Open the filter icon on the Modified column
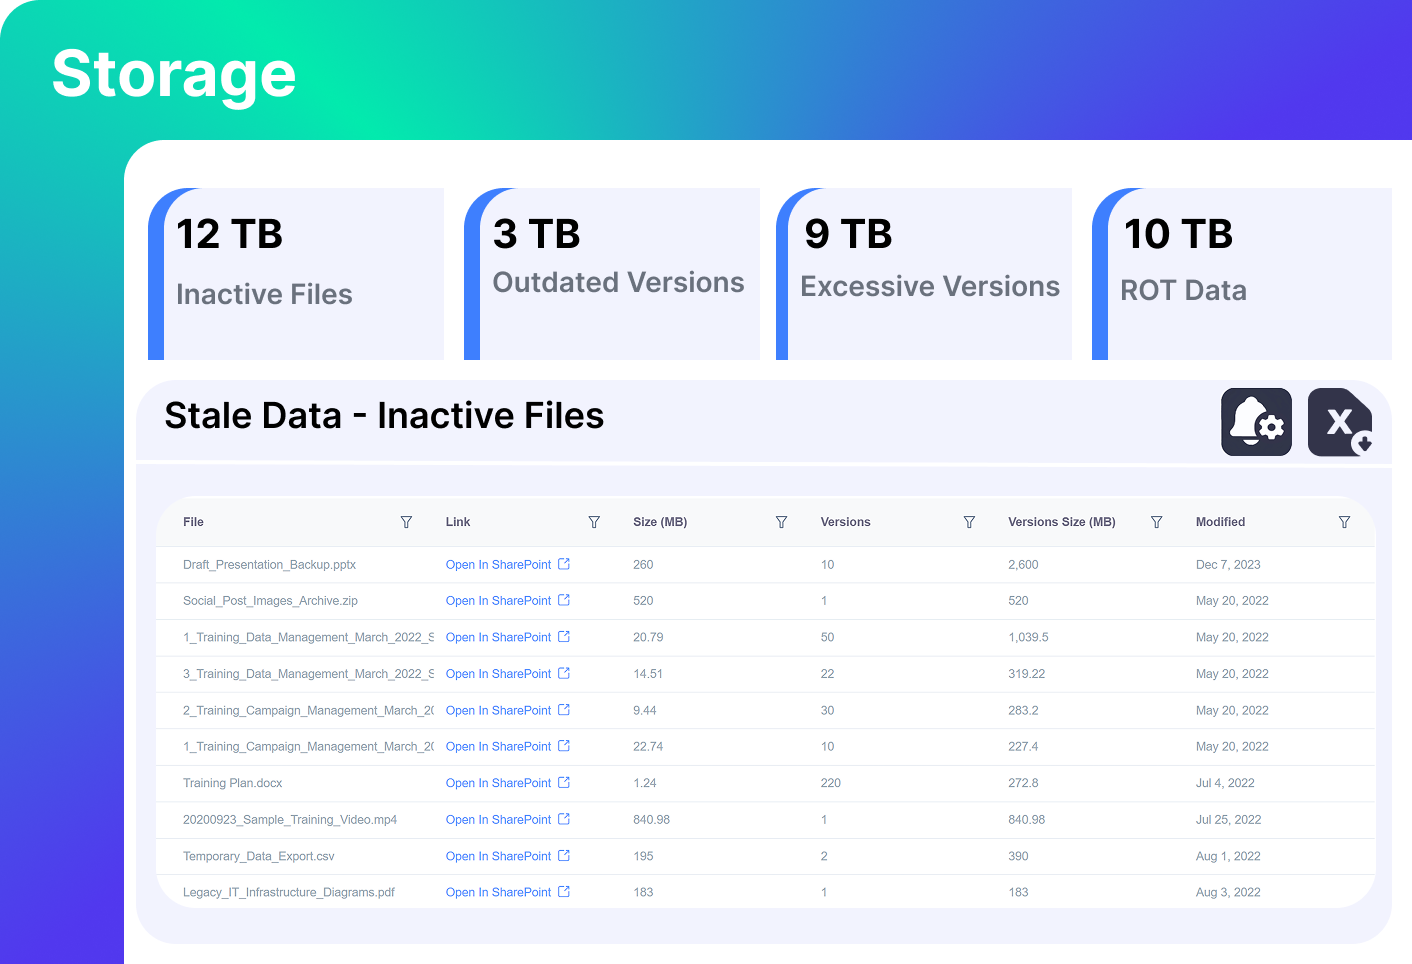1412x964 pixels. 1344,521
